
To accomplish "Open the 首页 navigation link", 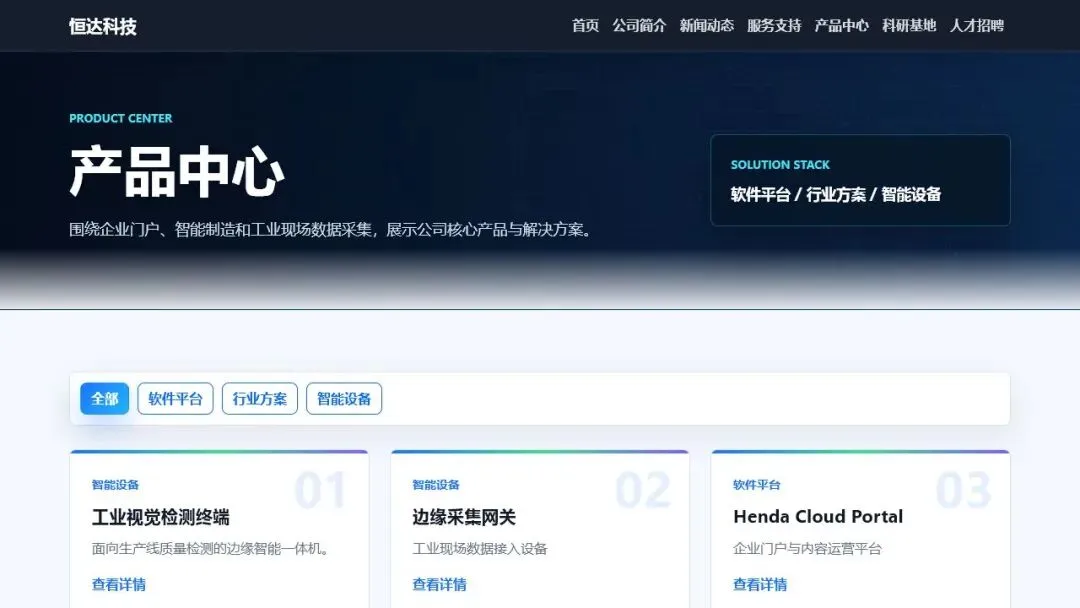I will point(585,25).
